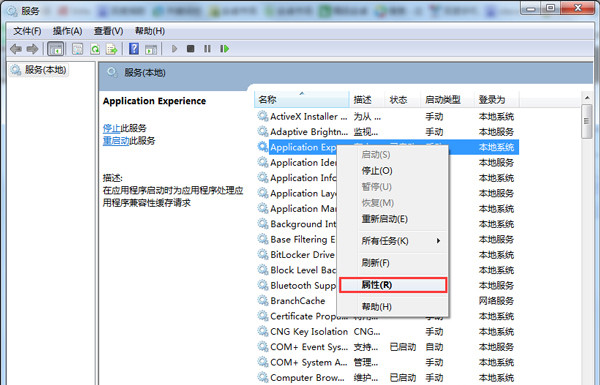Open the 操作(A) menu

coord(67,31)
